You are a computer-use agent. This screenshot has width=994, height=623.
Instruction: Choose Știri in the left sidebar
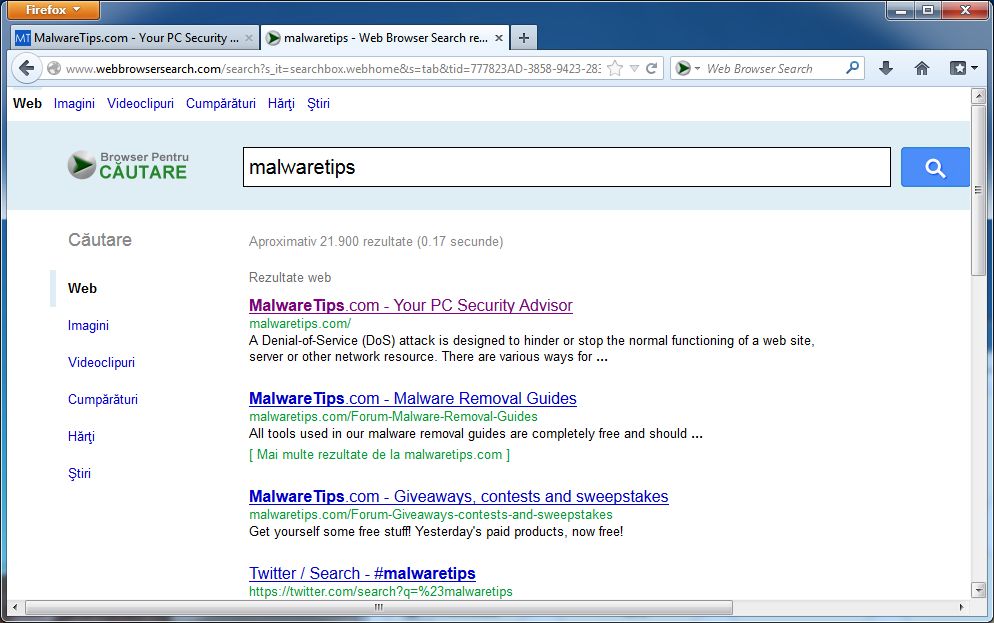pos(79,473)
